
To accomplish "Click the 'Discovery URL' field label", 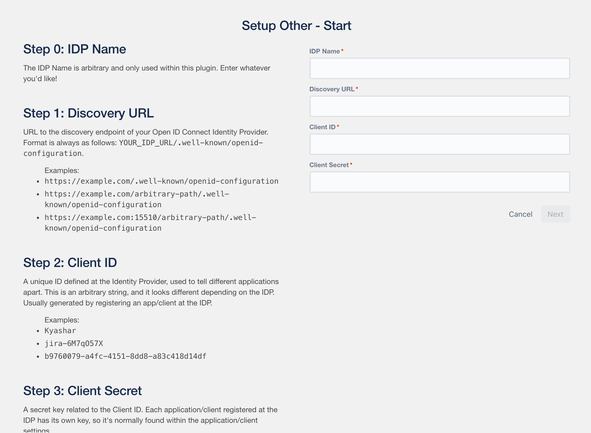I will click(332, 89).
